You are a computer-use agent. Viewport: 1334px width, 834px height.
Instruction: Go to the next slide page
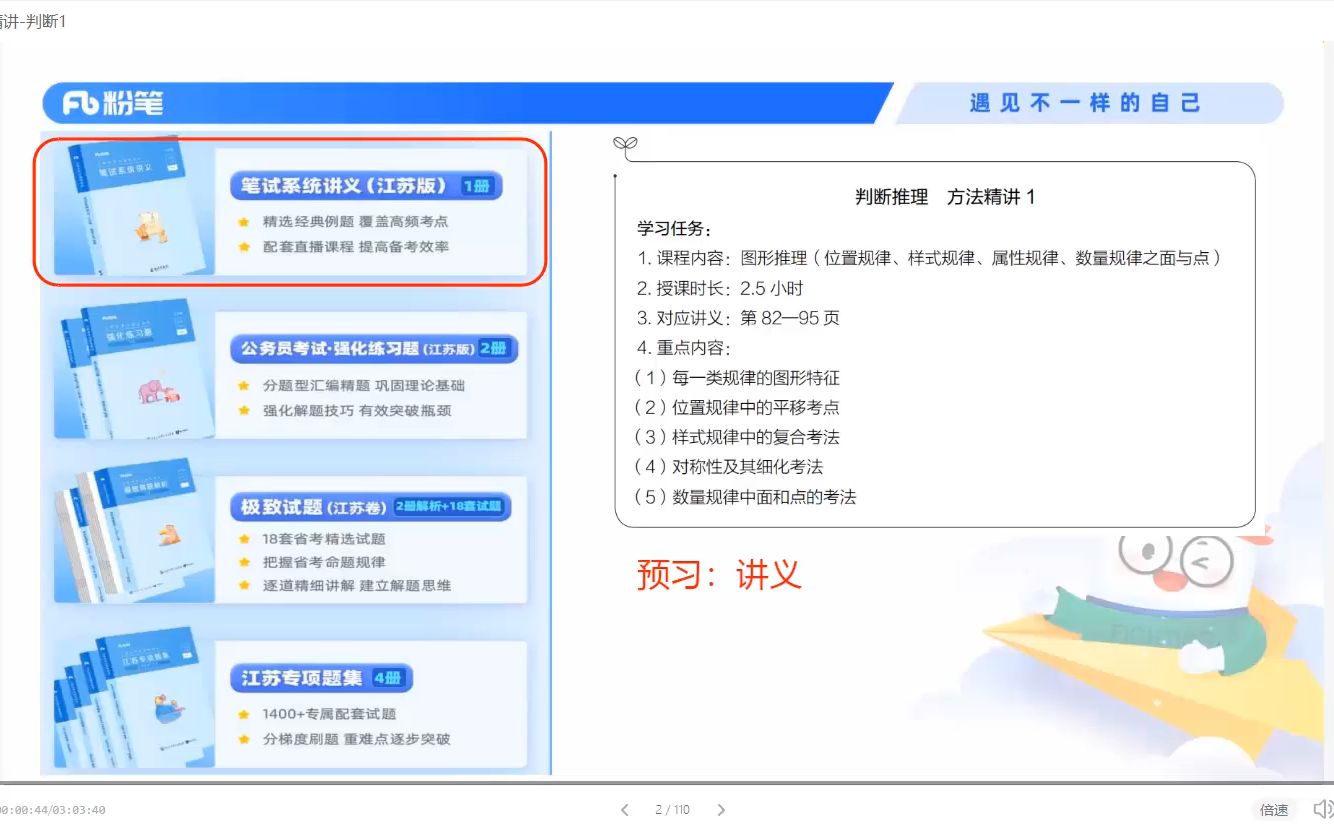tap(721, 810)
